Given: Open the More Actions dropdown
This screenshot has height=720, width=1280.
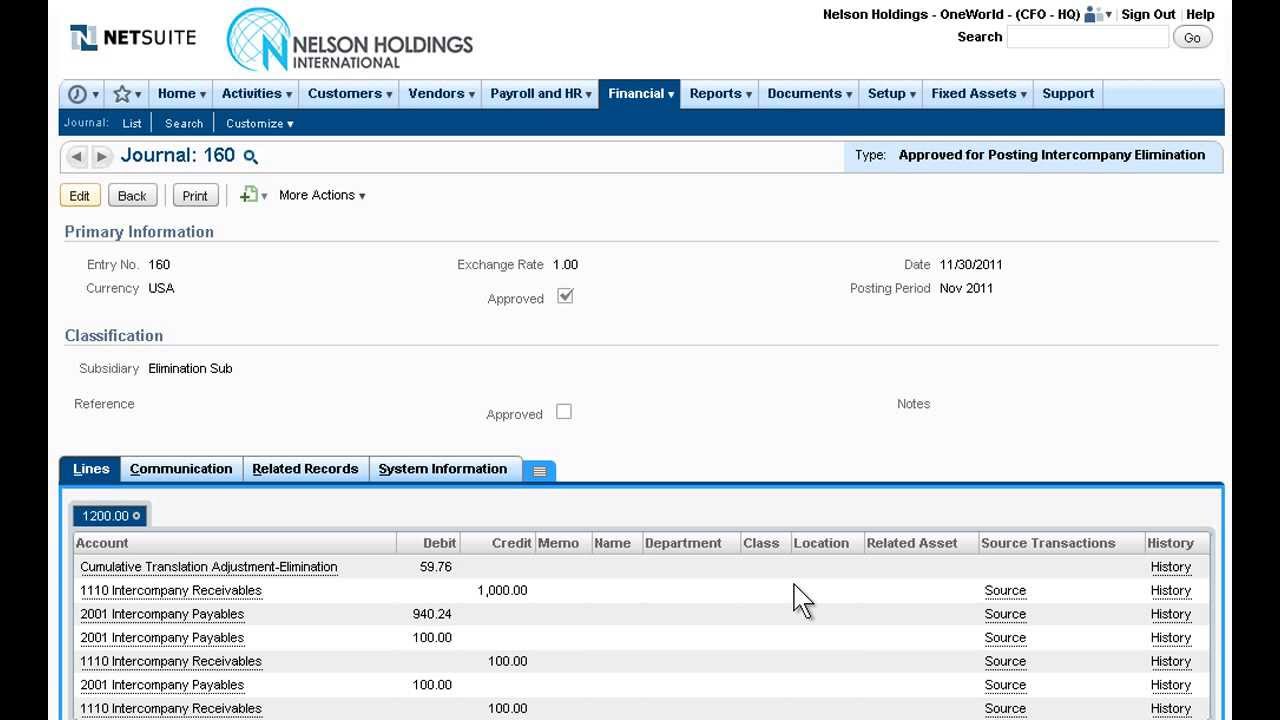Looking at the screenshot, I should (x=322, y=195).
